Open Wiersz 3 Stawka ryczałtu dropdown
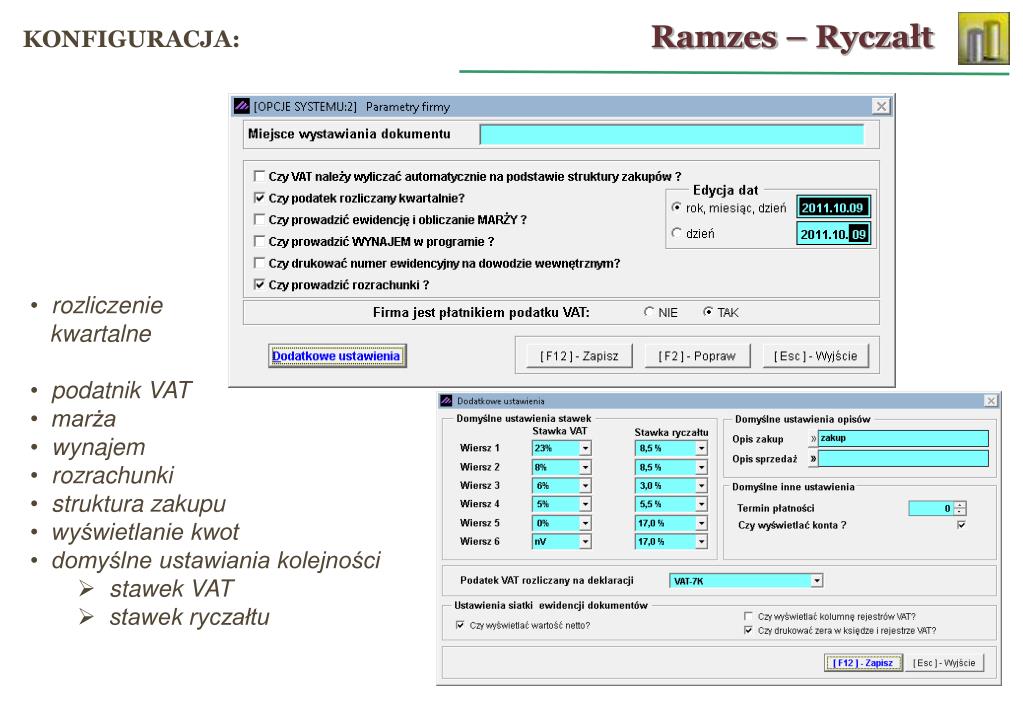 click(x=701, y=485)
